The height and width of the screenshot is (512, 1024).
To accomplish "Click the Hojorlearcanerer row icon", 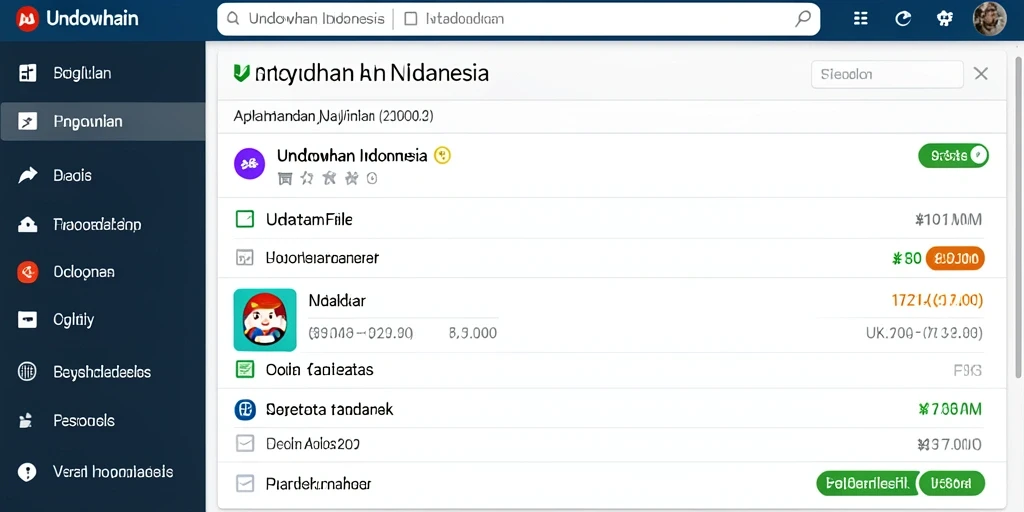I will [x=244, y=258].
